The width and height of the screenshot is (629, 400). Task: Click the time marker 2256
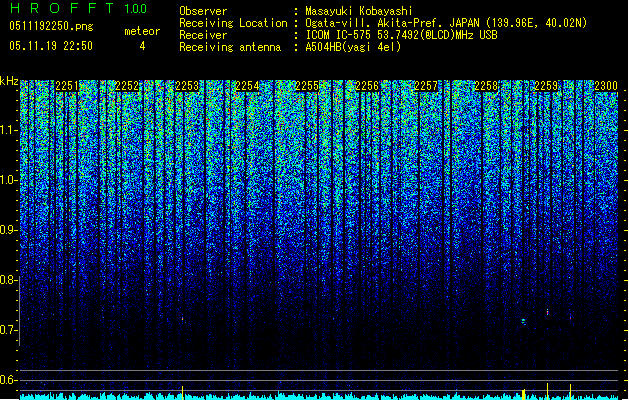(367, 86)
